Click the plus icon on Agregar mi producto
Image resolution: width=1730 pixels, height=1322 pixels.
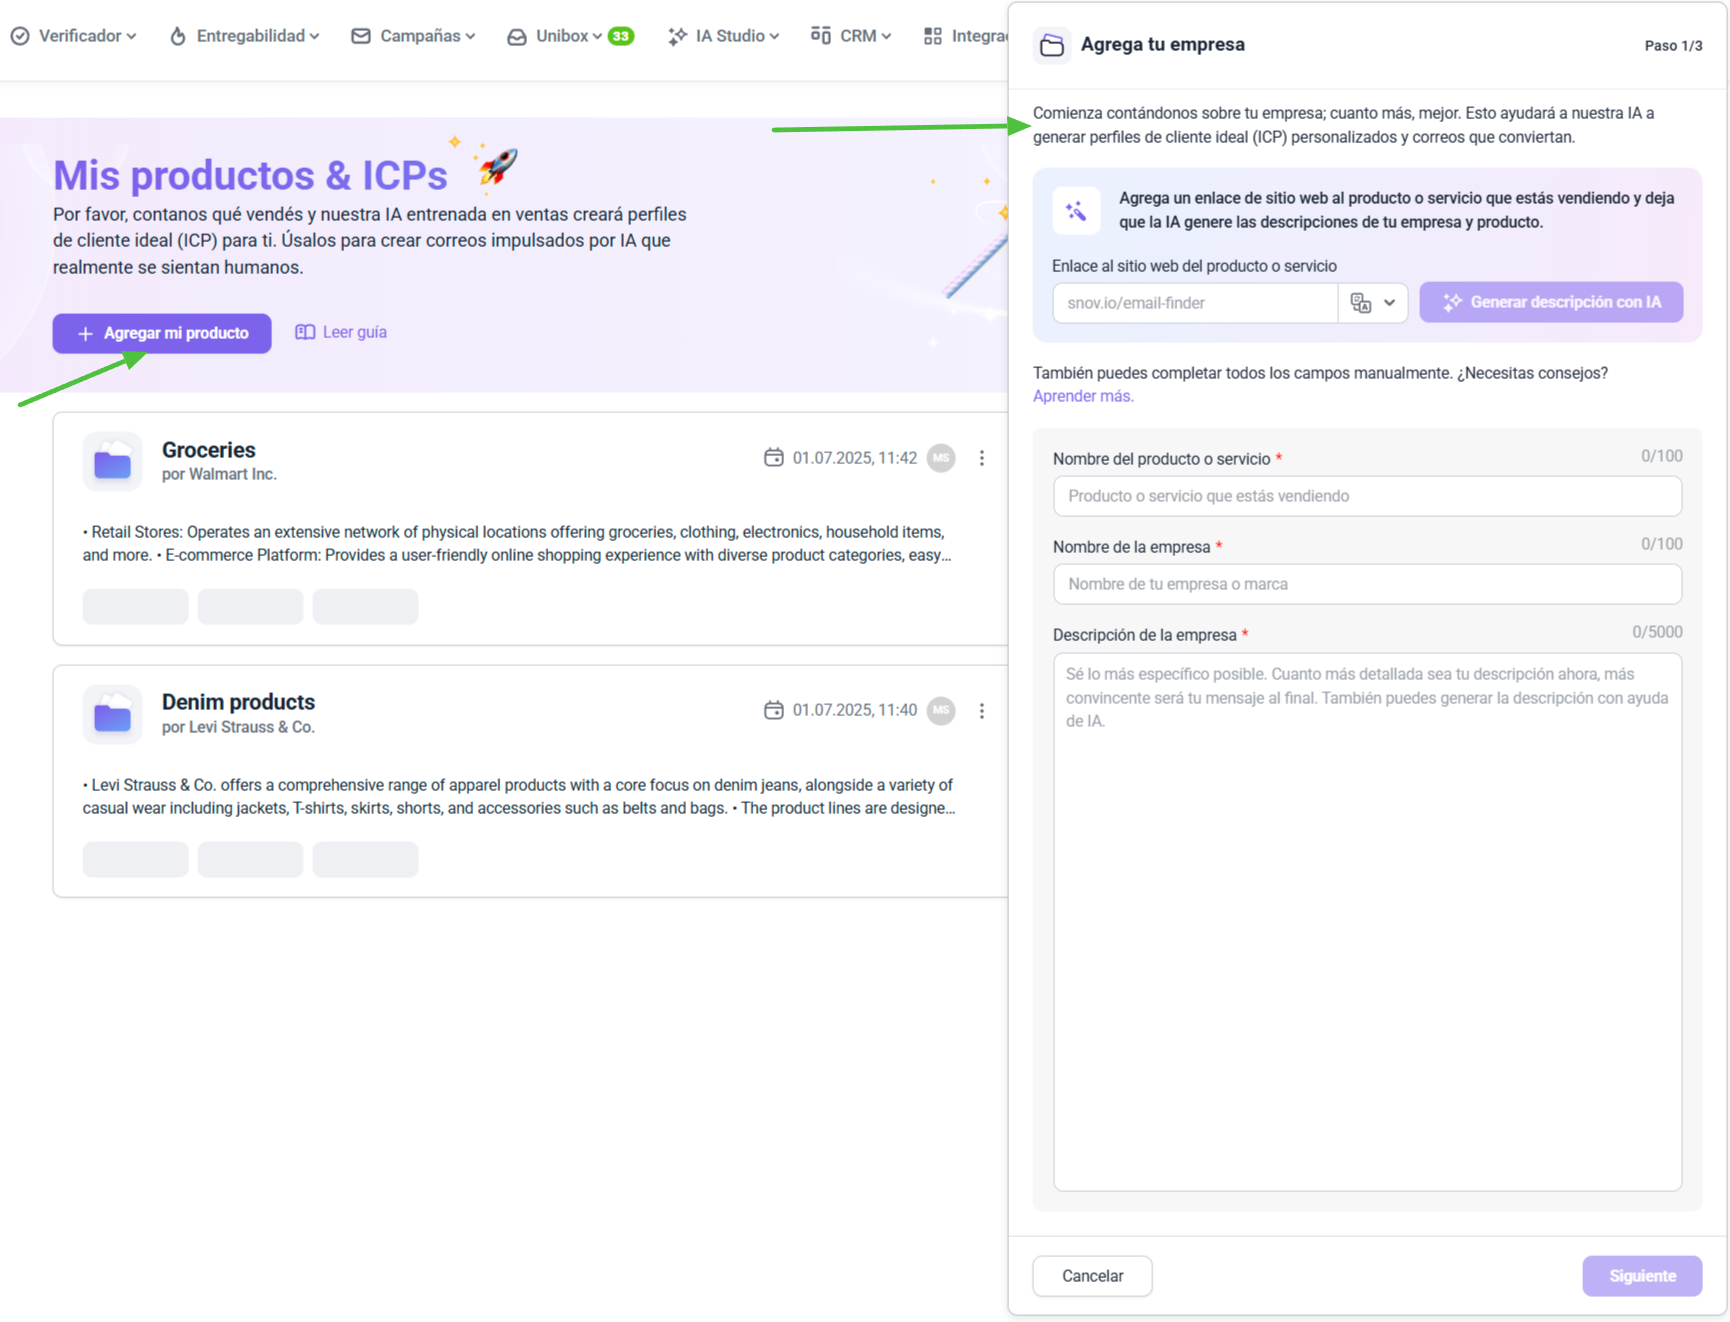(85, 334)
